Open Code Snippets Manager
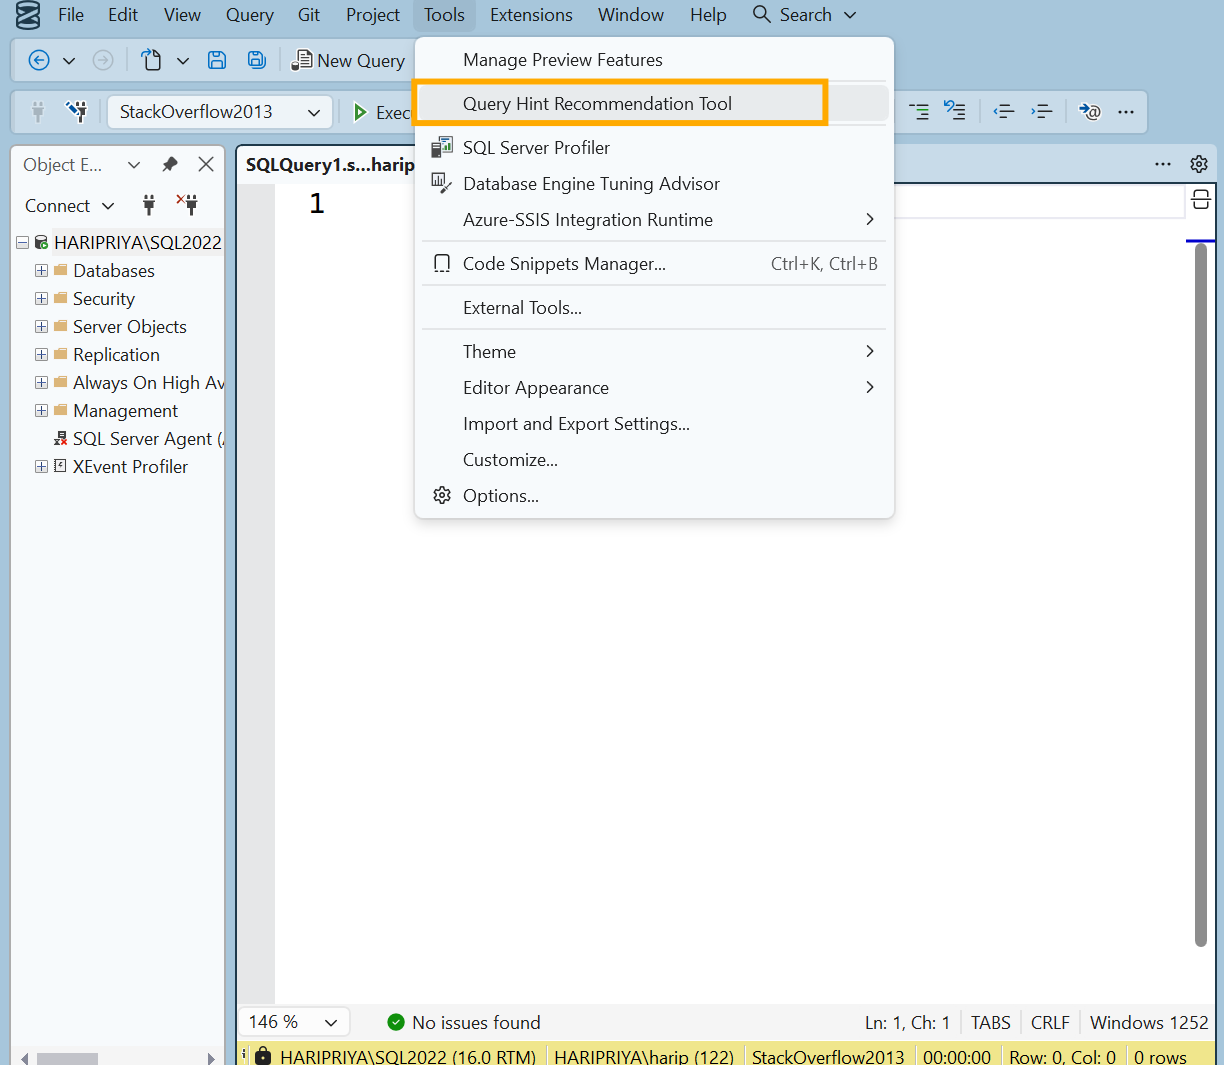 point(654,264)
